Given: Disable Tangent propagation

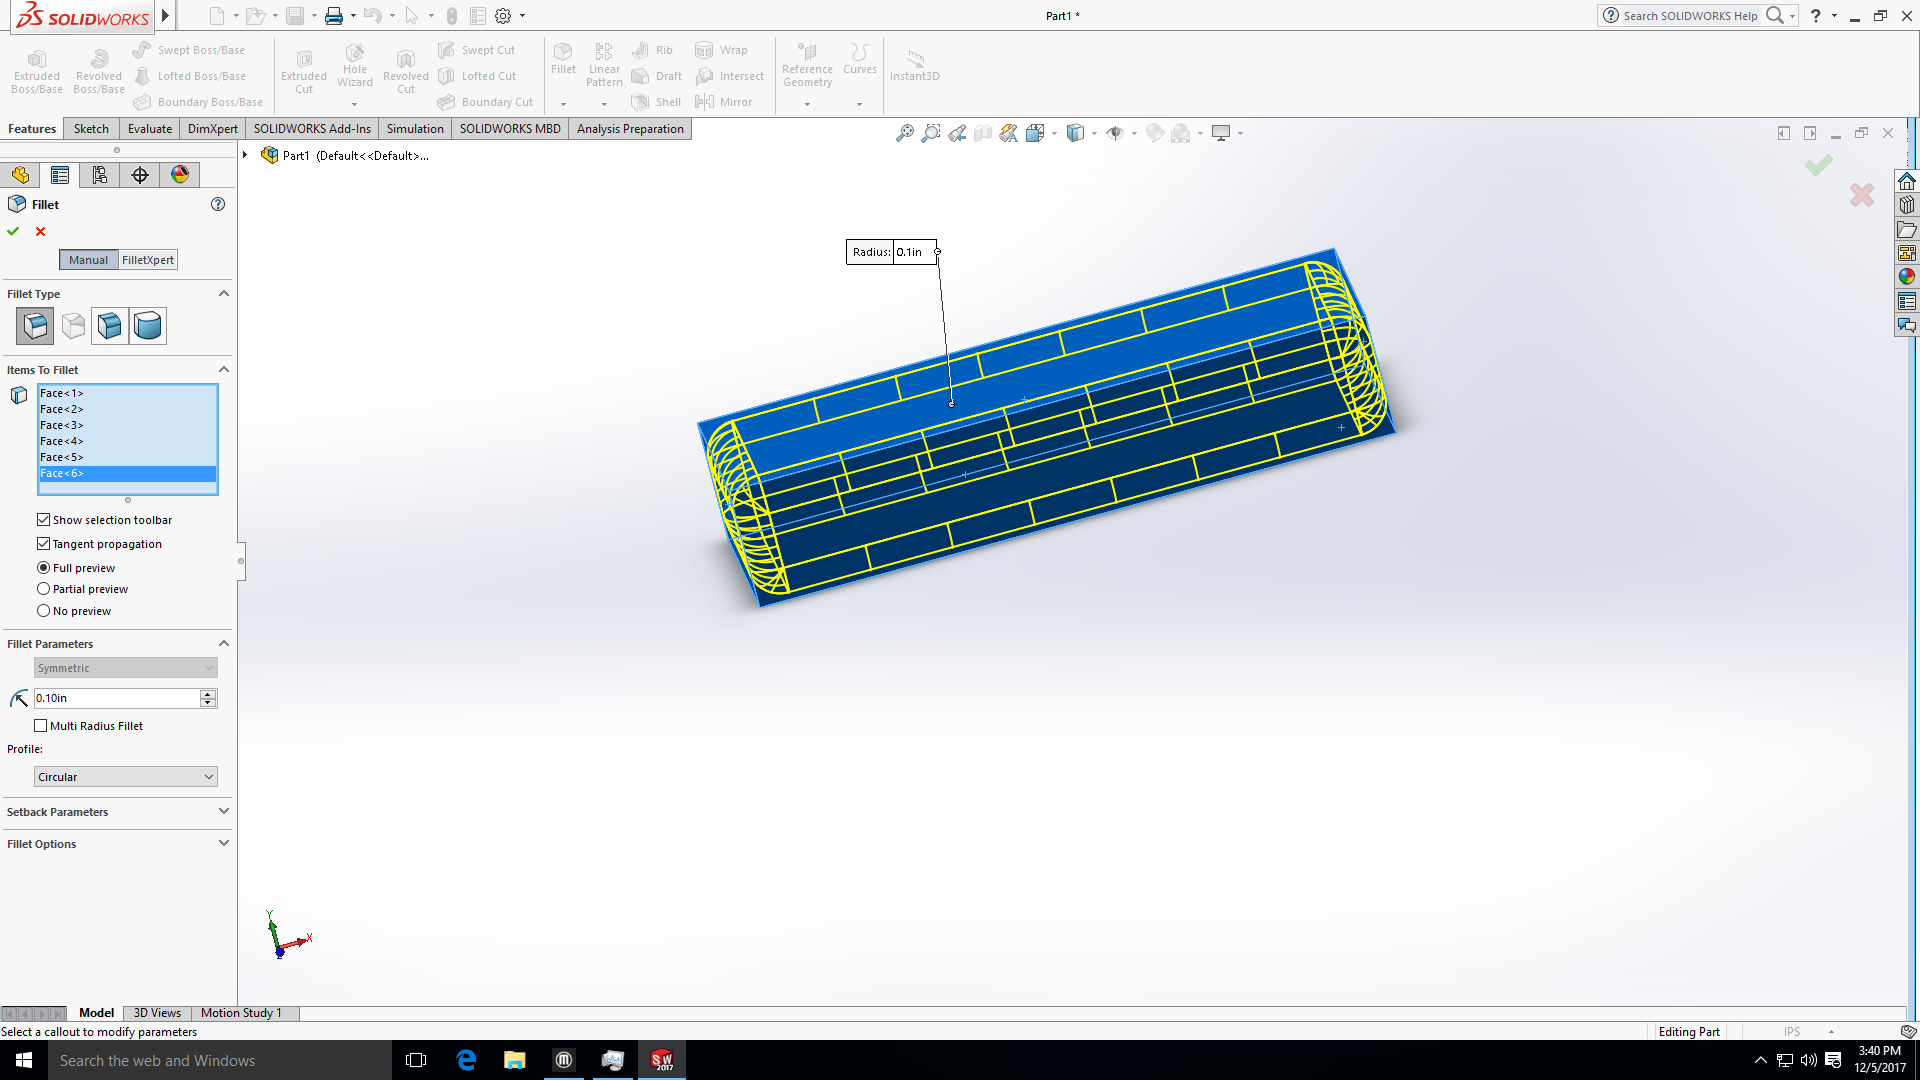Looking at the screenshot, I should 43,543.
